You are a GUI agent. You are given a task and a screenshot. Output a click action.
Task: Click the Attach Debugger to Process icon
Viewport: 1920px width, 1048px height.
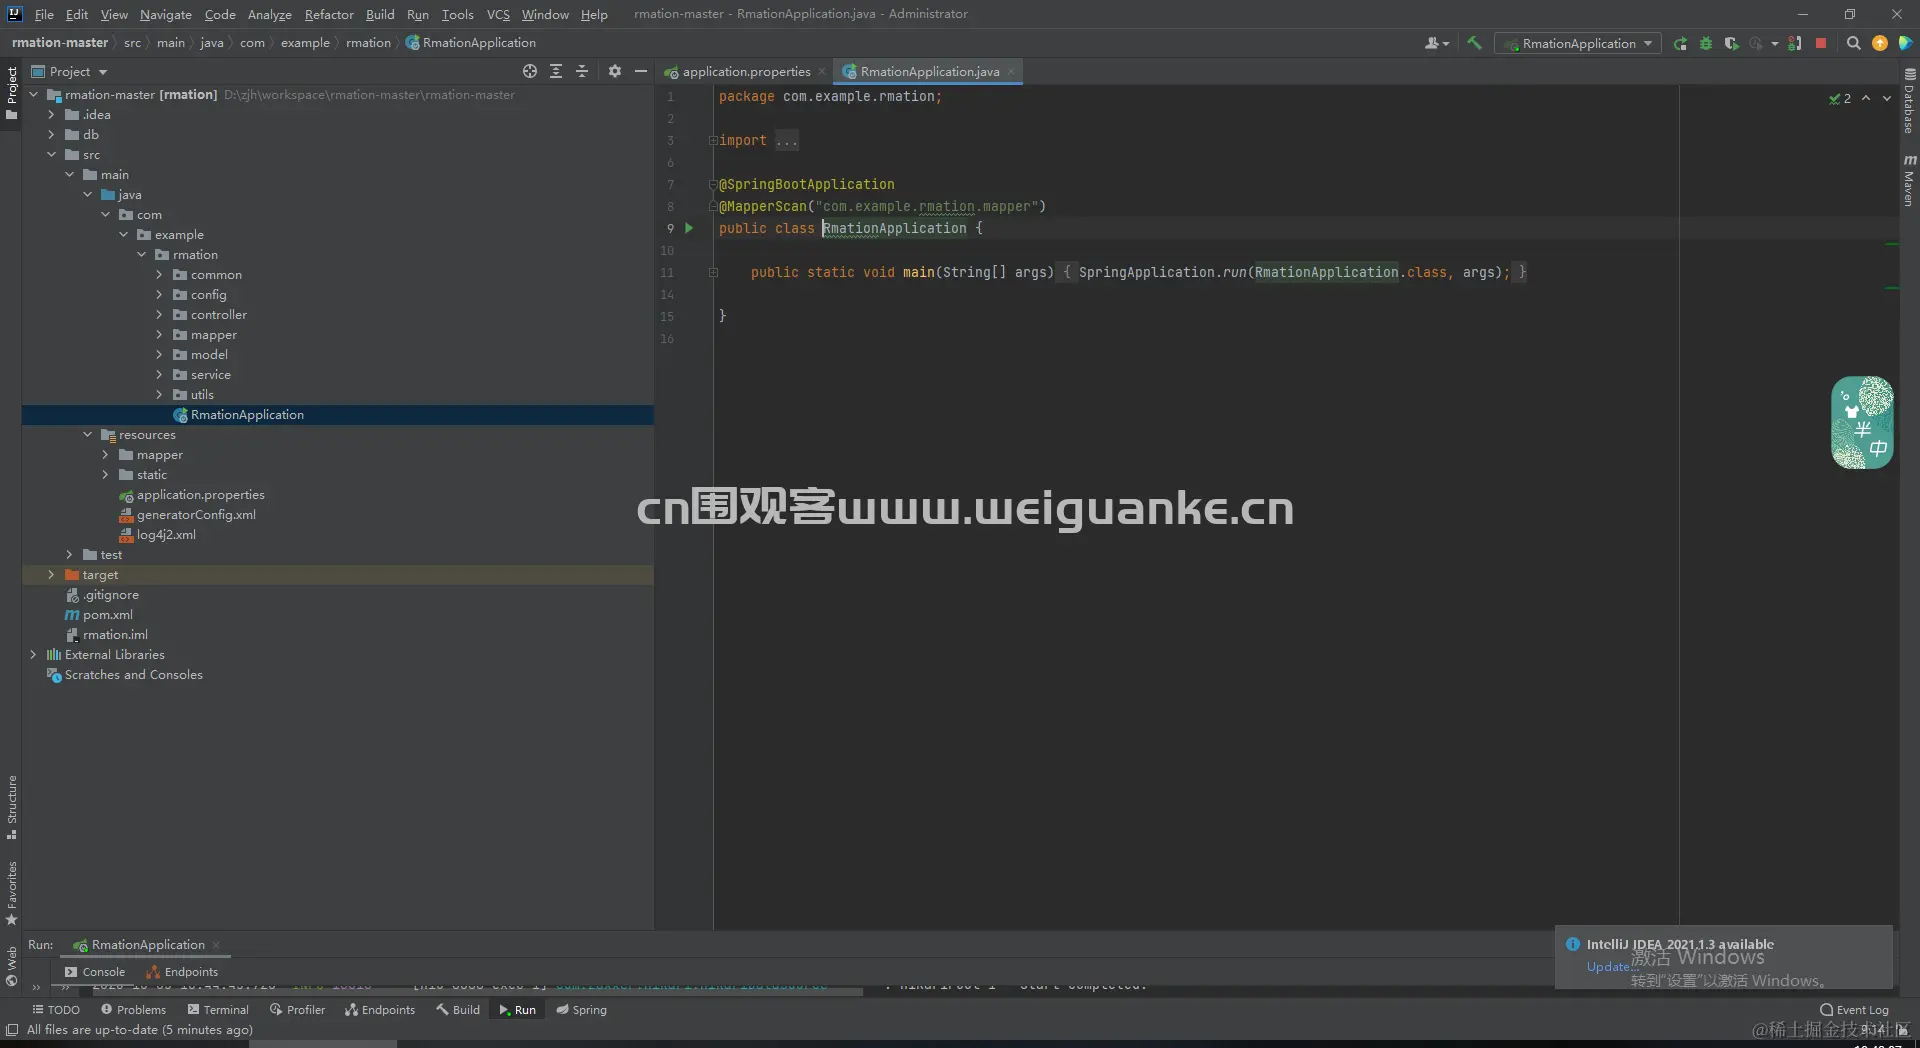1795,43
